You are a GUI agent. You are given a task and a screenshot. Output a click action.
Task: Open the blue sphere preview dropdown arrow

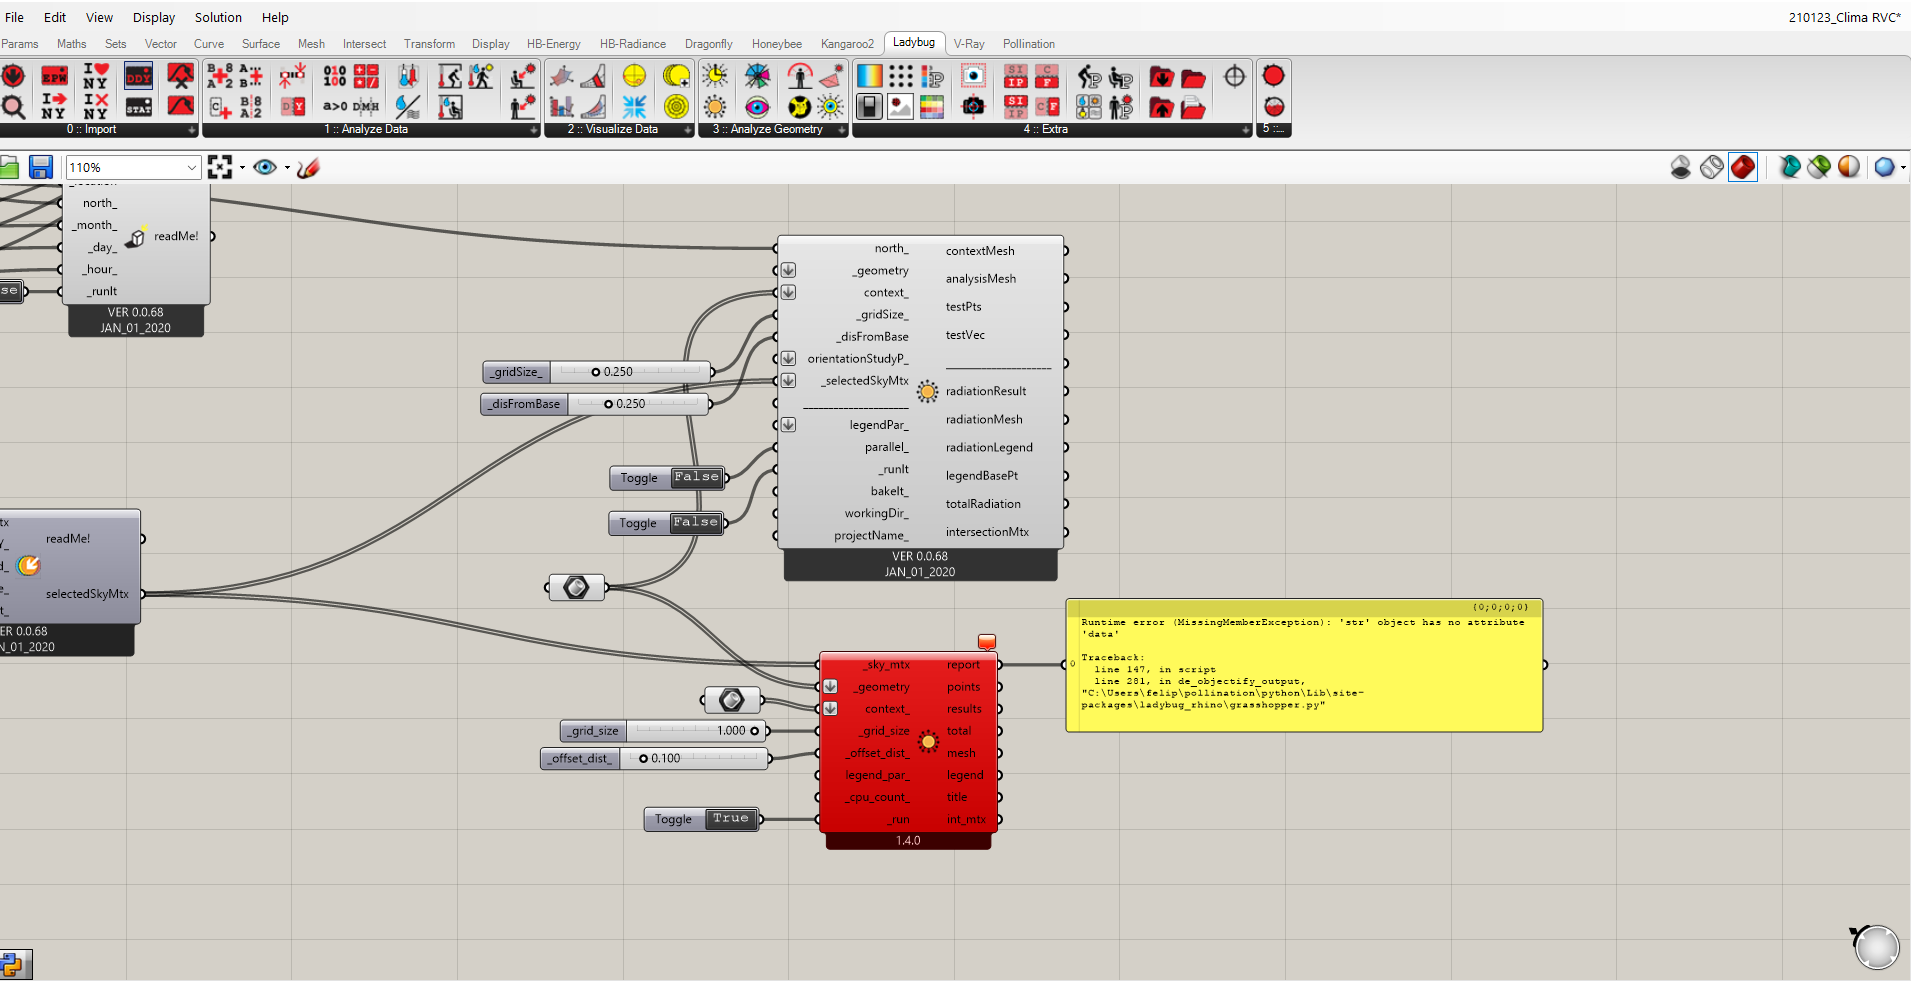[1903, 168]
